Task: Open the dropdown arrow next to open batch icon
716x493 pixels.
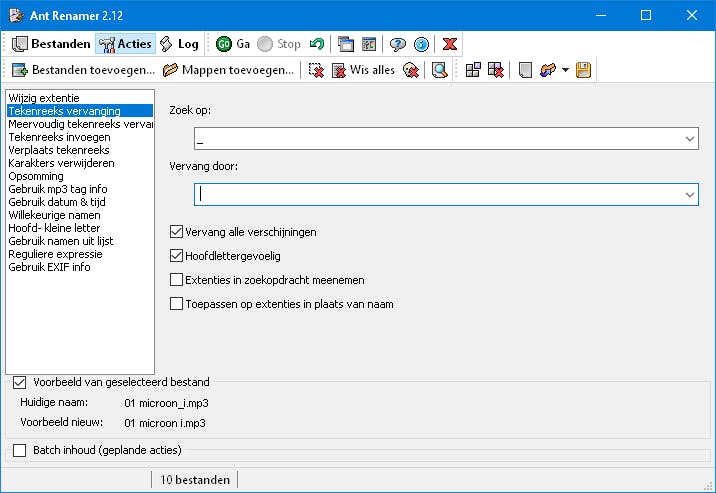Action: click(x=566, y=70)
